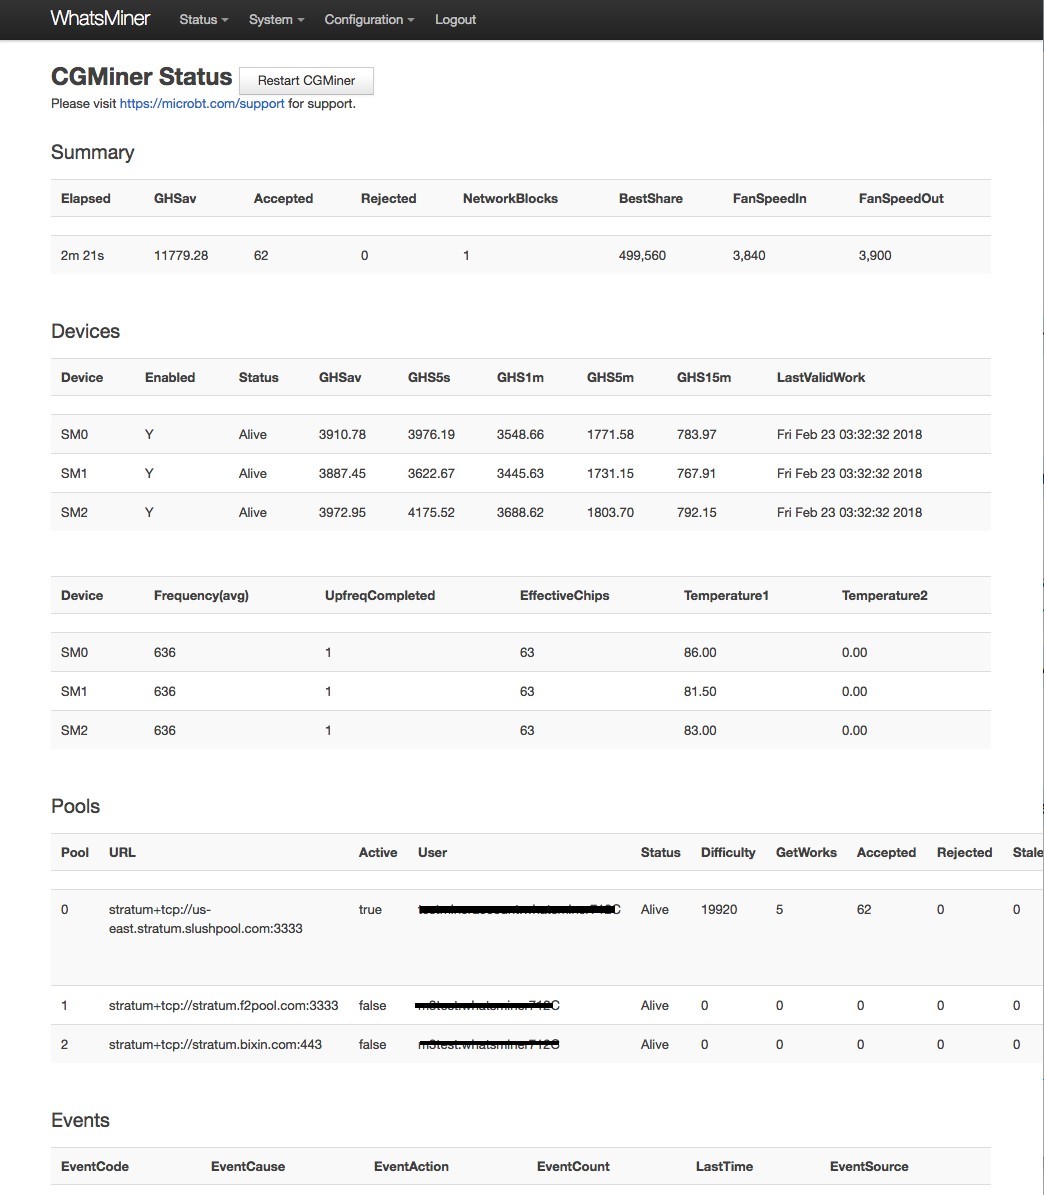Expand the Configuration menu
1044x1195 pixels.
368,19
